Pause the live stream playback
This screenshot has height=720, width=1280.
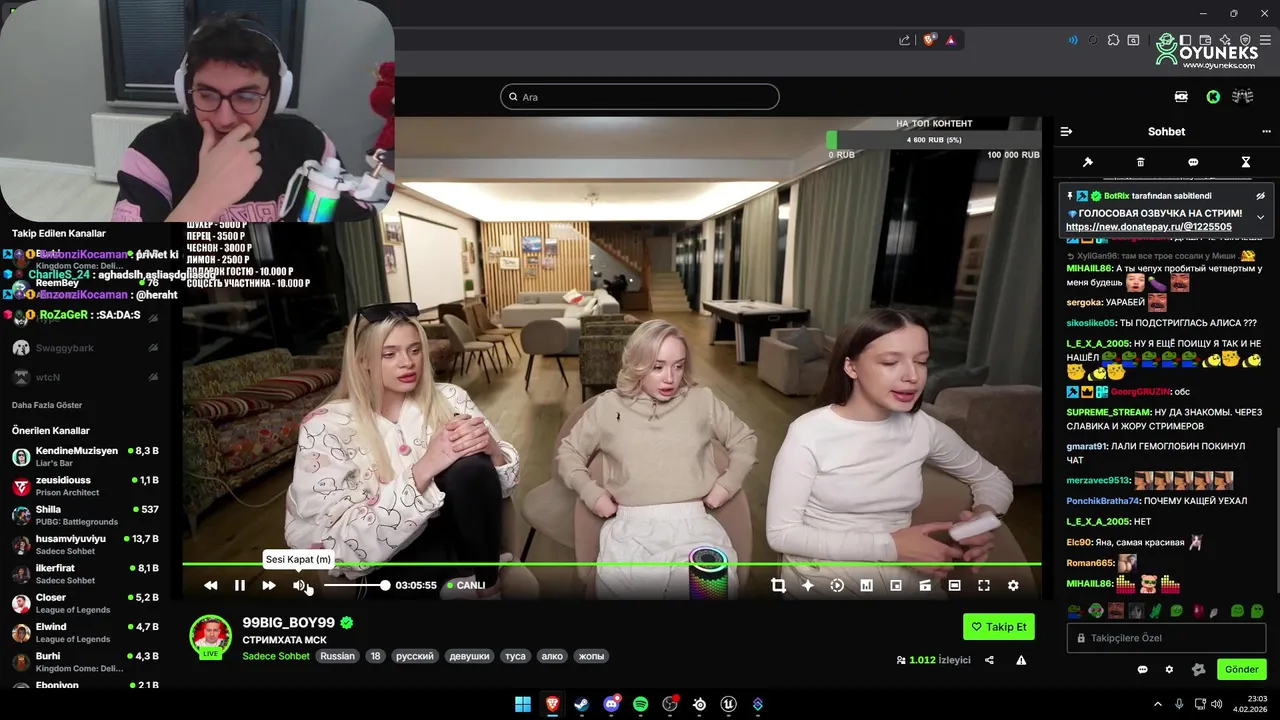[x=240, y=585]
